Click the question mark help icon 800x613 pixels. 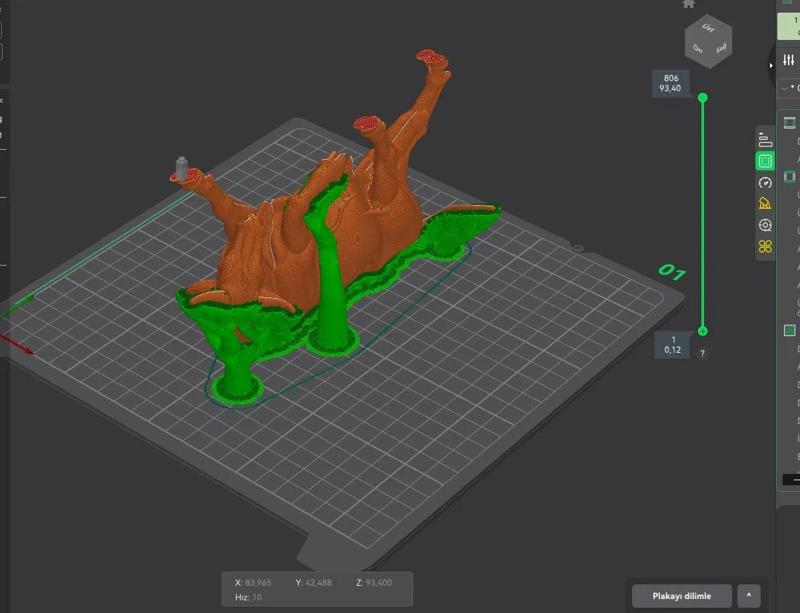point(702,353)
